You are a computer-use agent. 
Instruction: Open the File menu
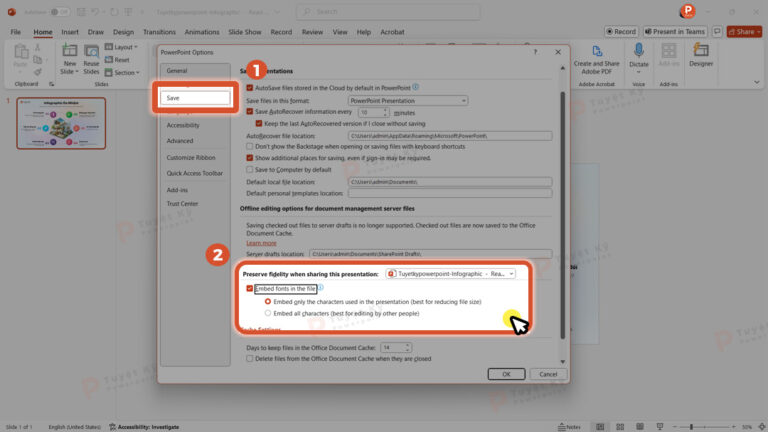(x=16, y=32)
